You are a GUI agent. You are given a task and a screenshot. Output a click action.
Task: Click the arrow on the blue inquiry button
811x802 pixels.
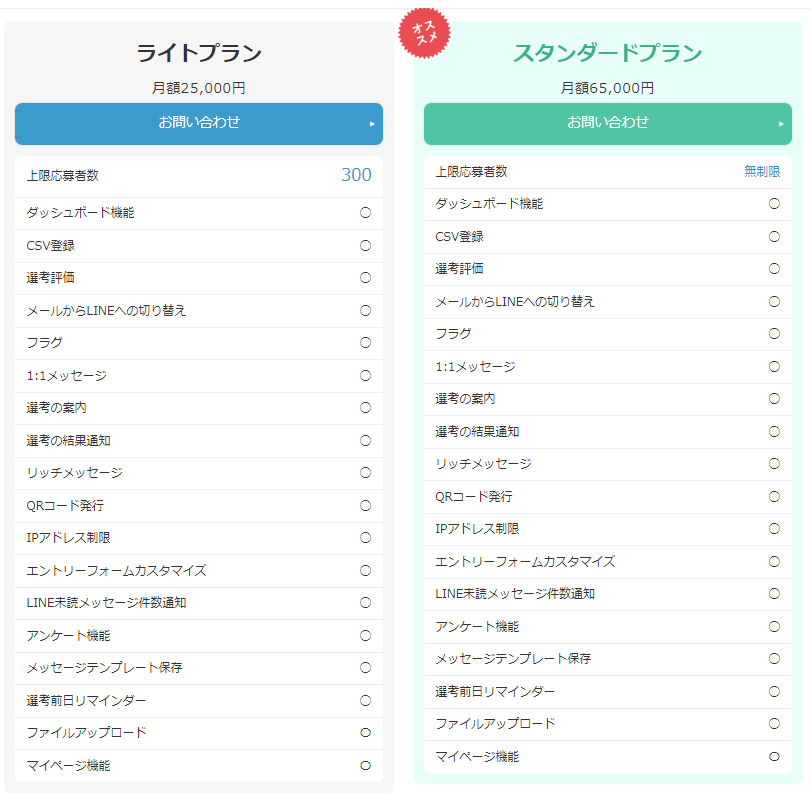[372, 124]
